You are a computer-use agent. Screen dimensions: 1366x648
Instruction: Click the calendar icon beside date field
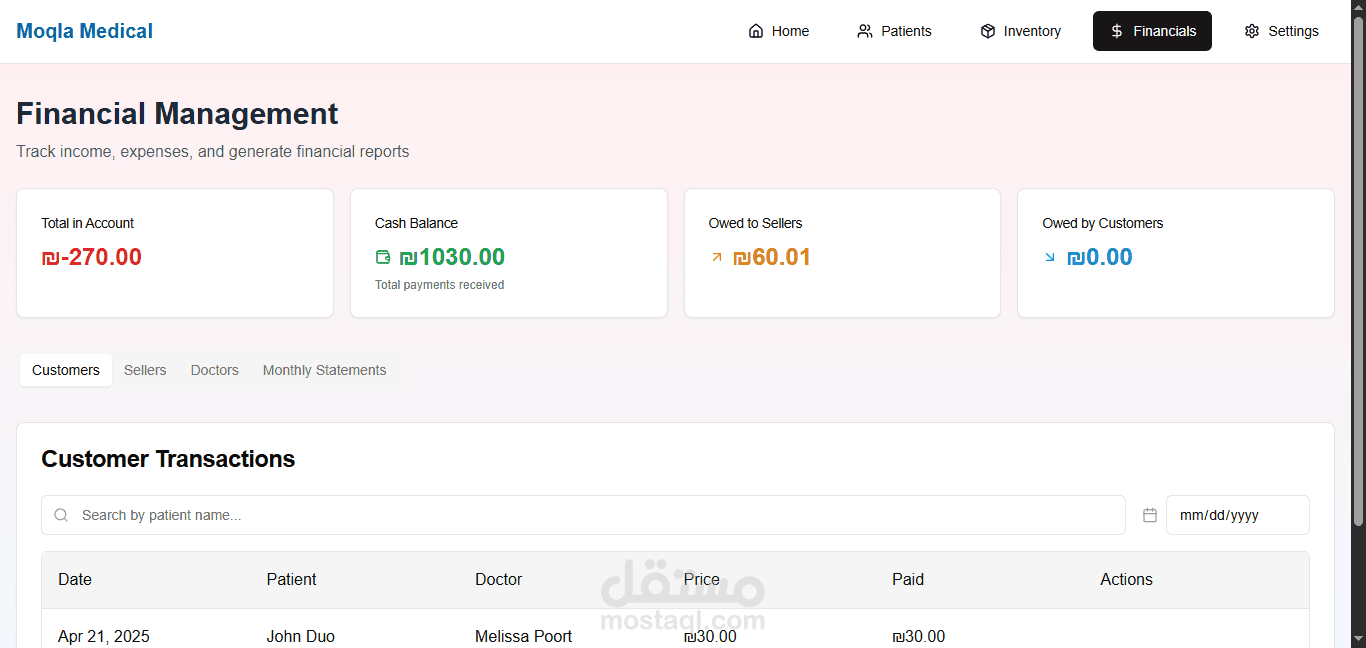[1150, 515]
